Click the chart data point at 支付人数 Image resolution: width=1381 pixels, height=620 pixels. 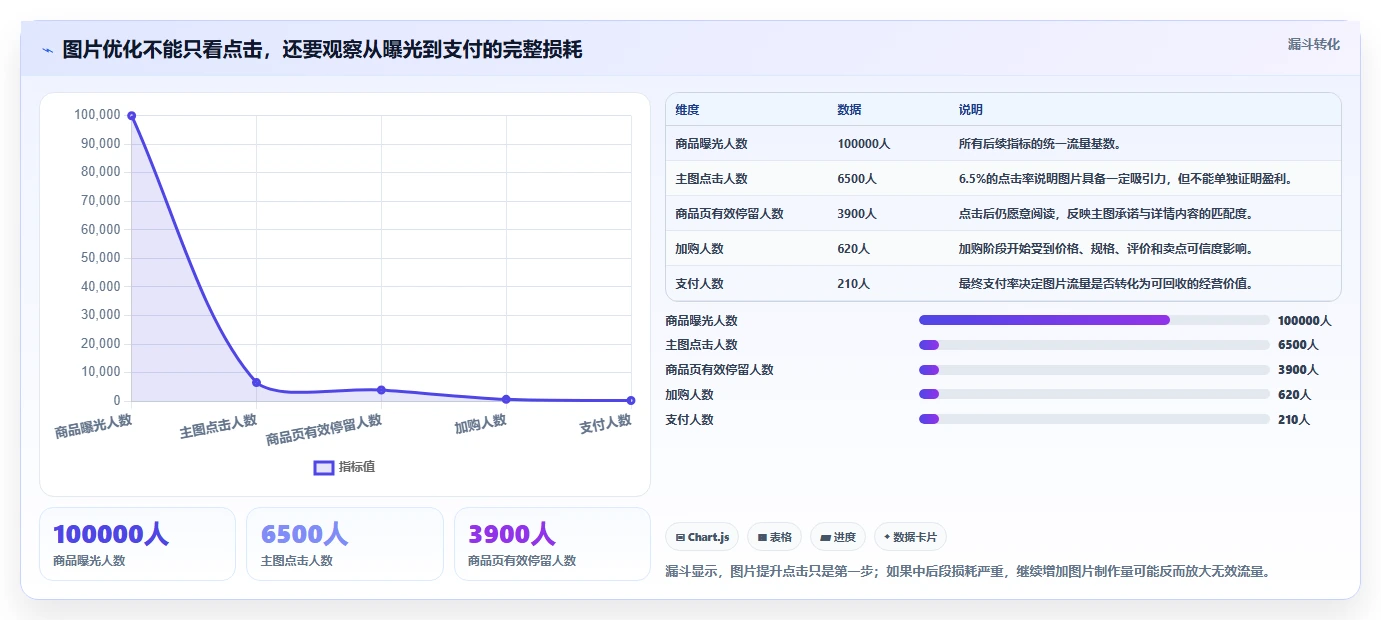pyautogui.click(x=631, y=400)
